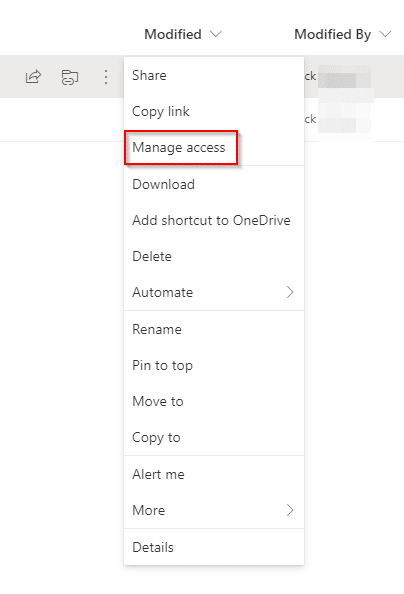The image size is (404, 594).
Task: Select Add shortcut to OneDrive
Action: [214, 220]
